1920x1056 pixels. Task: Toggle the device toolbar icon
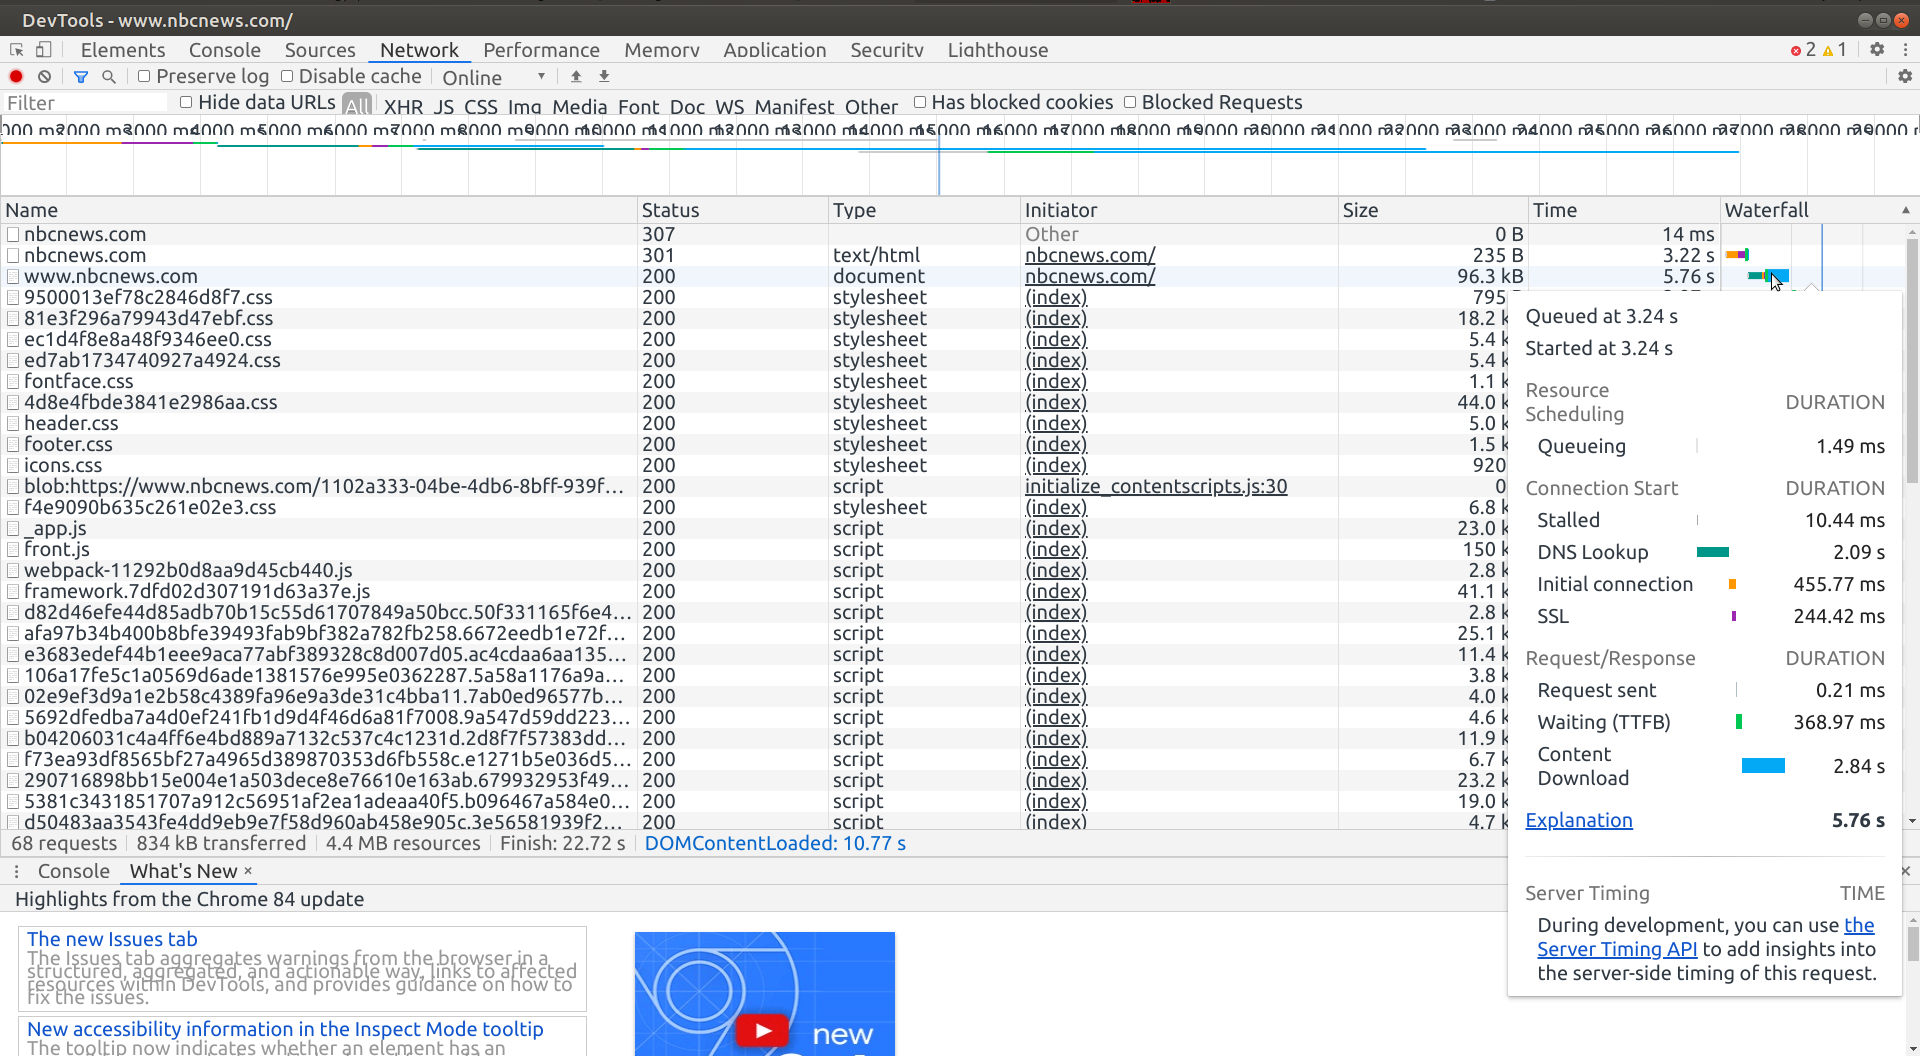coord(43,49)
